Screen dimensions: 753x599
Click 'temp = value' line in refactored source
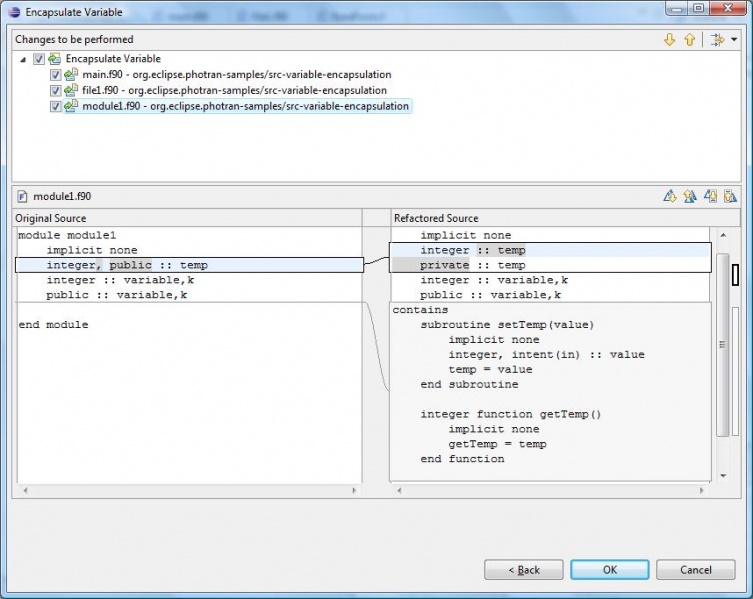point(490,369)
